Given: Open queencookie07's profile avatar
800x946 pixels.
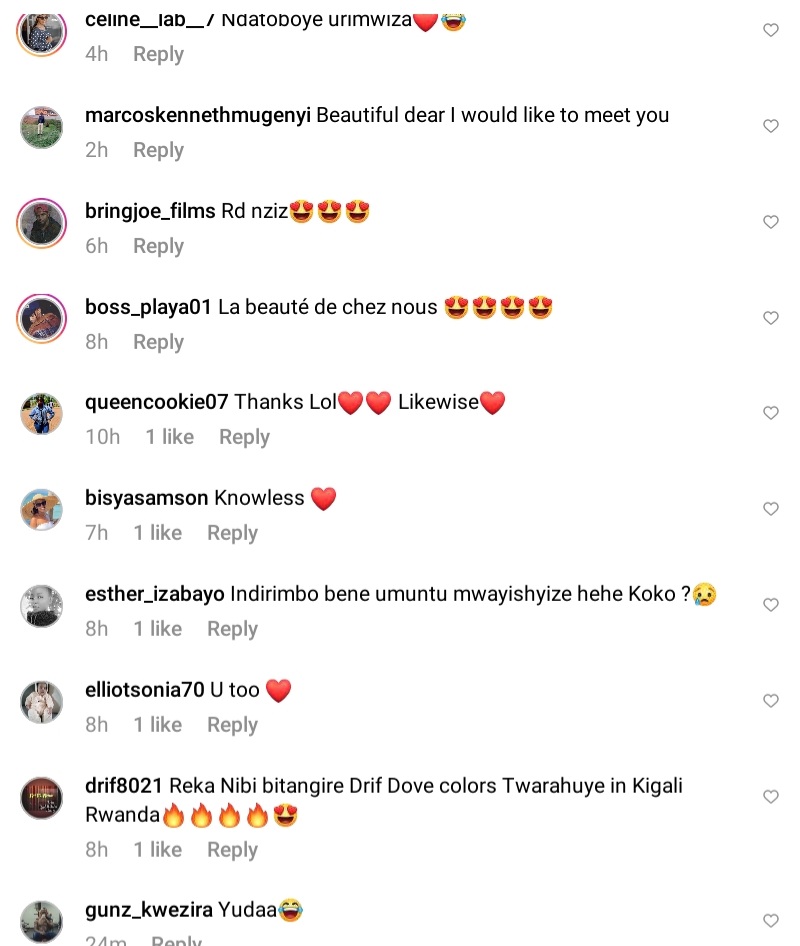Looking at the screenshot, I should coord(42,413).
